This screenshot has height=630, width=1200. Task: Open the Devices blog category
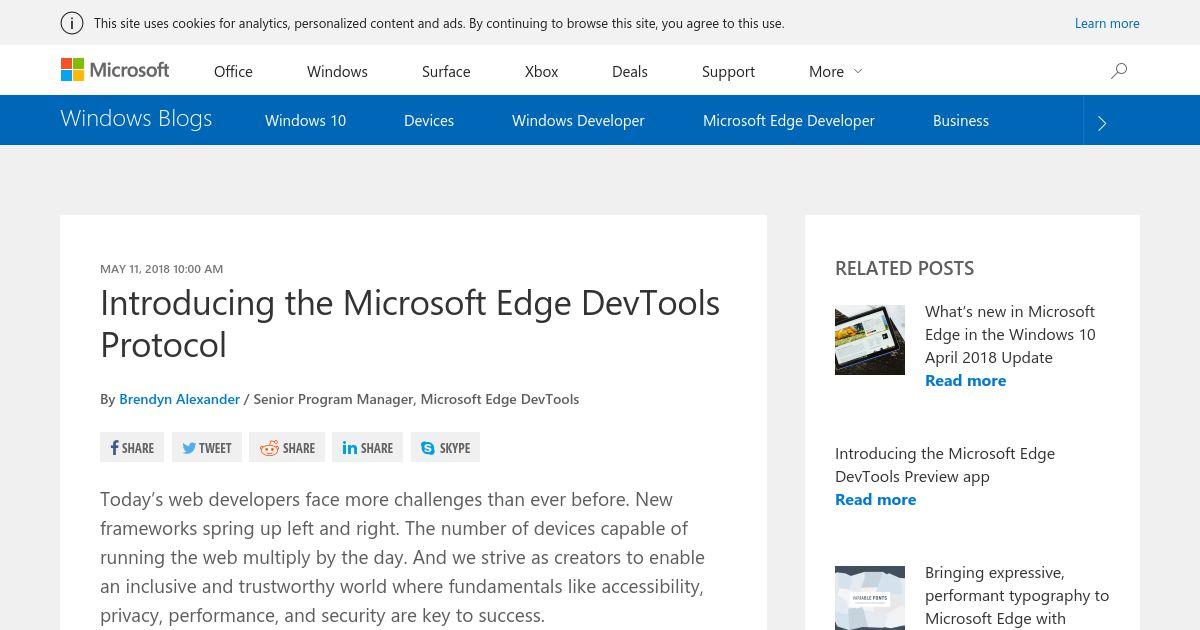(429, 120)
